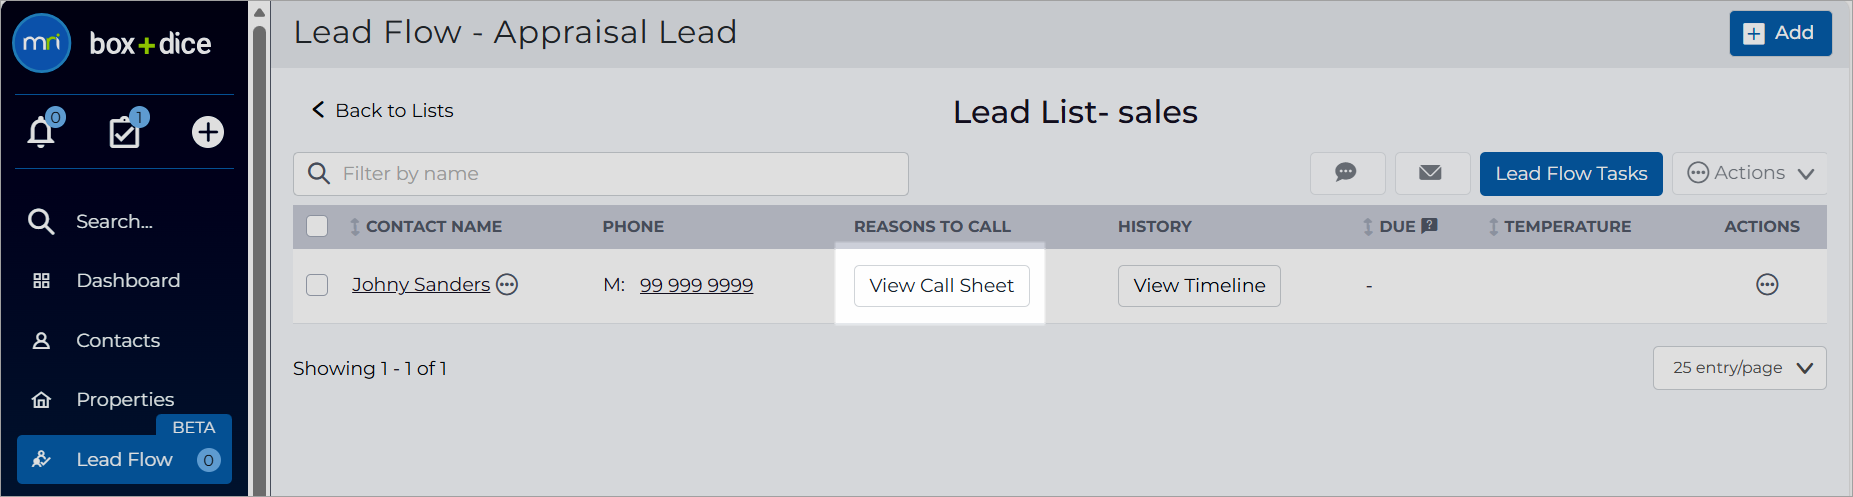Screen dimensions: 1853x497
Task: Open the notifications bell icon
Action: click(41, 132)
